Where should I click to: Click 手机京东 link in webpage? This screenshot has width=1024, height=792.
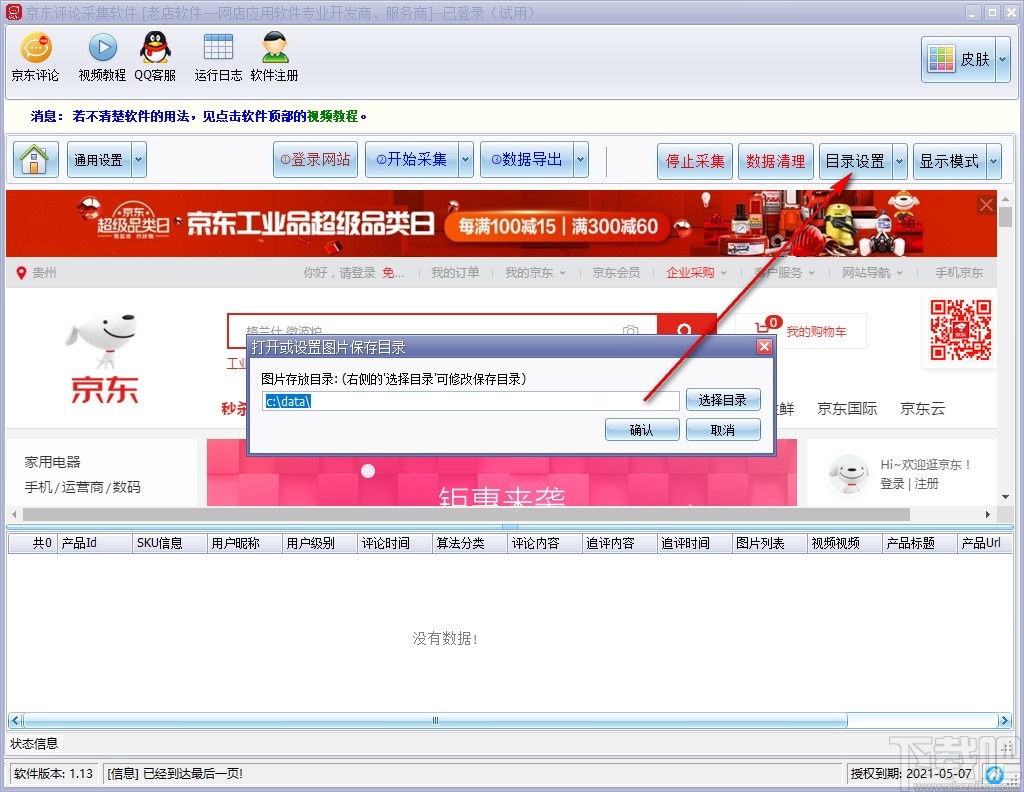click(x=959, y=273)
